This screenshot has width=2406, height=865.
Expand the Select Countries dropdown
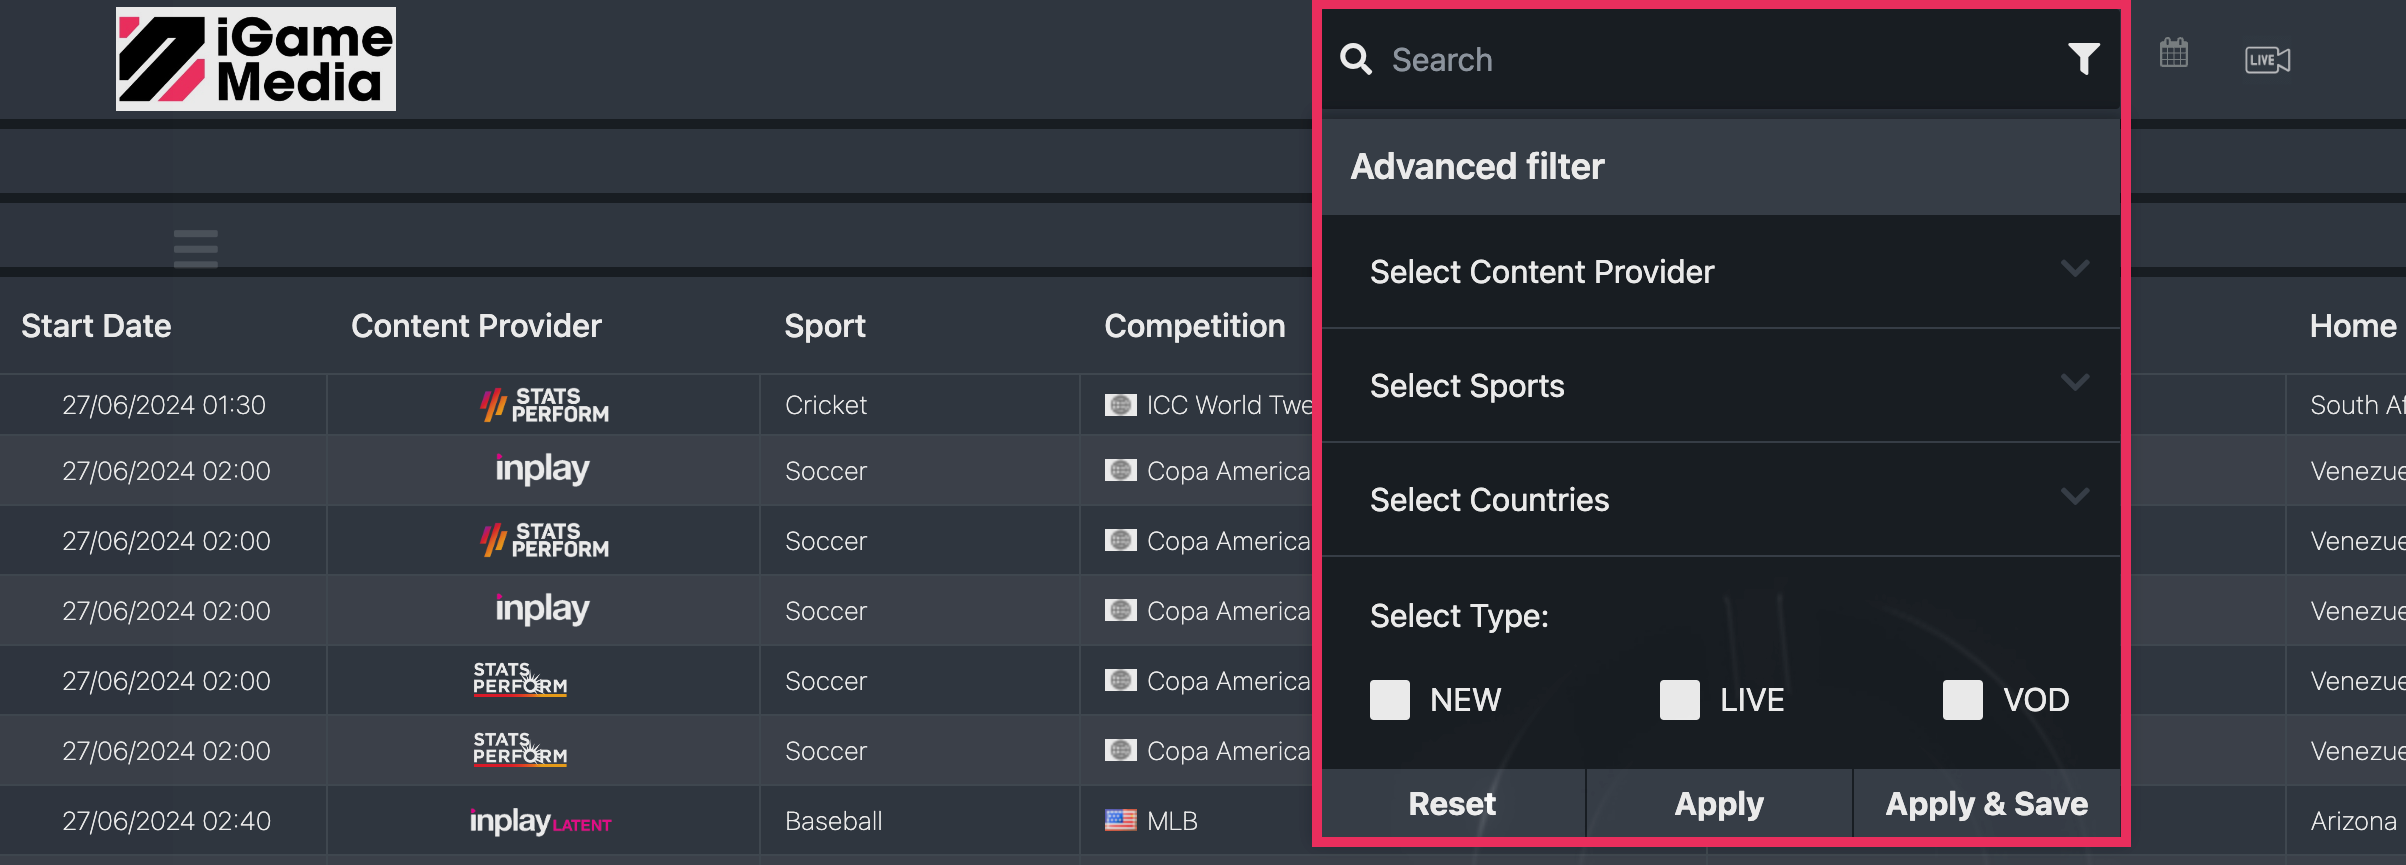point(1720,500)
